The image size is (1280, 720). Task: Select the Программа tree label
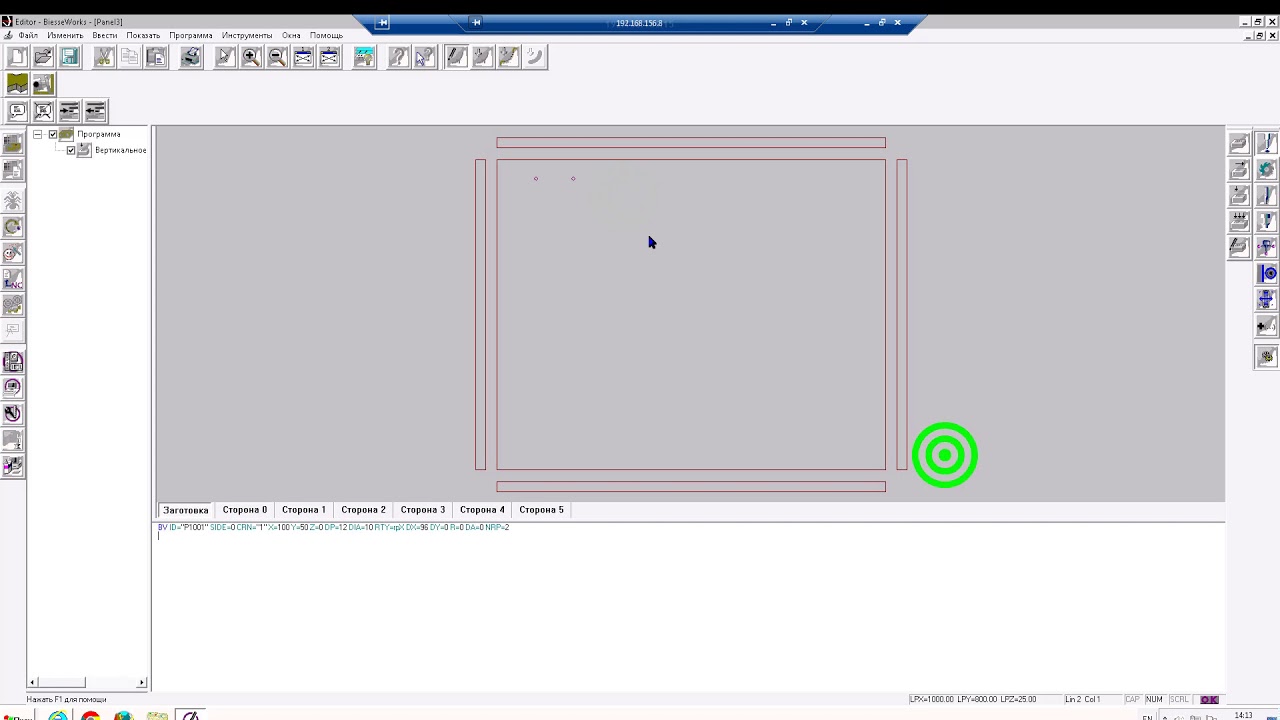tap(99, 134)
